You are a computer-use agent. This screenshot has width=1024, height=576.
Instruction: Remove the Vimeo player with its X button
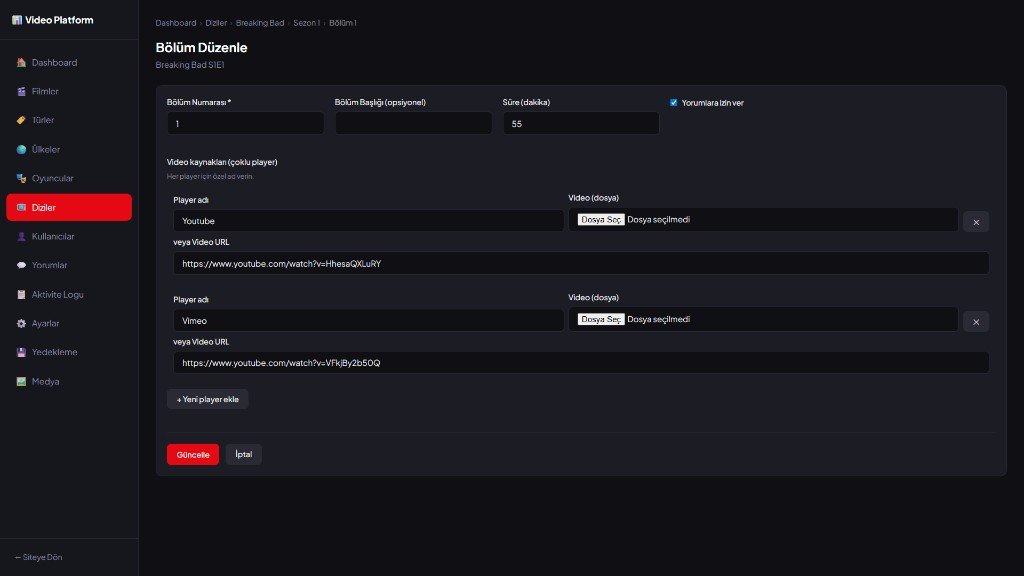click(x=975, y=321)
